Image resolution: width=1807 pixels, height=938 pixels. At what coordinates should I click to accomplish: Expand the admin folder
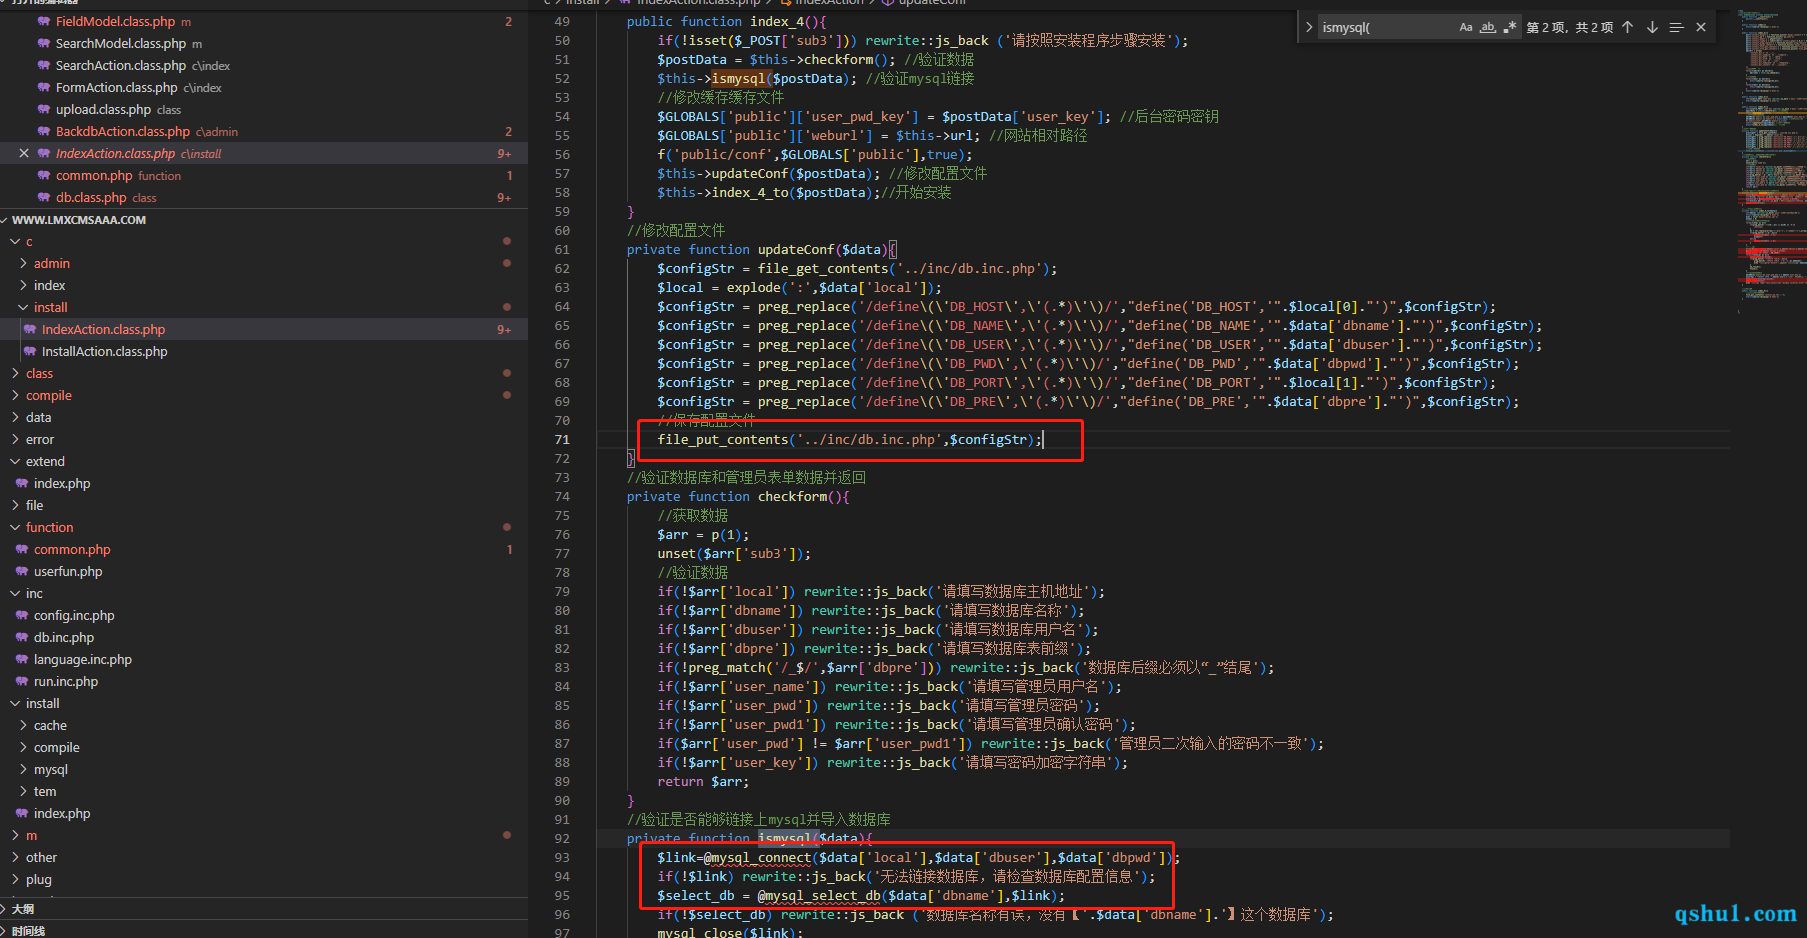pos(23,263)
